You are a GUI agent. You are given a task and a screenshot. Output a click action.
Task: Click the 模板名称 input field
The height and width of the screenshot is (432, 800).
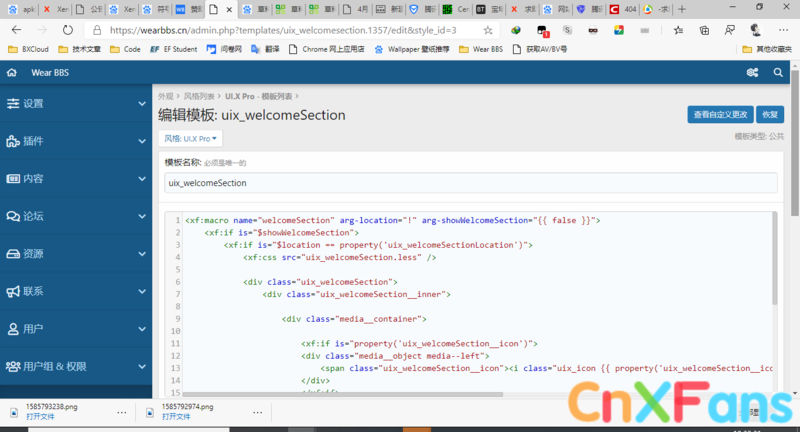click(x=470, y=183)
